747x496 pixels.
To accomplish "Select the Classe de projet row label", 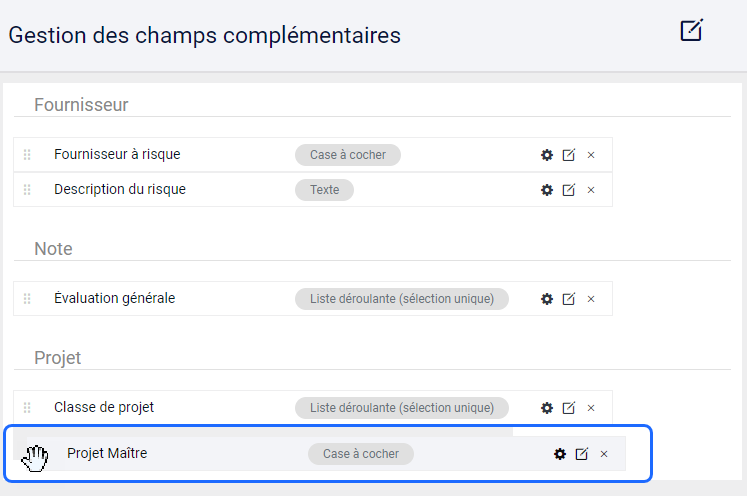I will coord(104,407).
